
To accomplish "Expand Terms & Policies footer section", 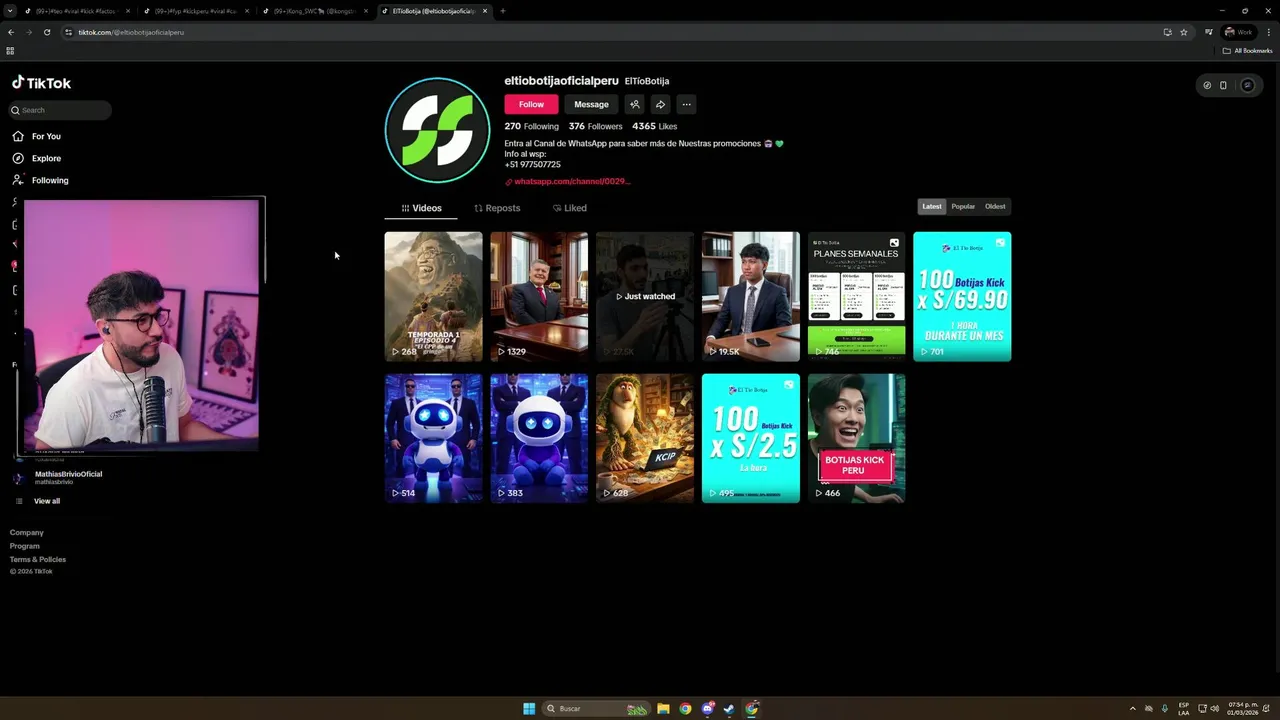I will [x=38, y=559].
